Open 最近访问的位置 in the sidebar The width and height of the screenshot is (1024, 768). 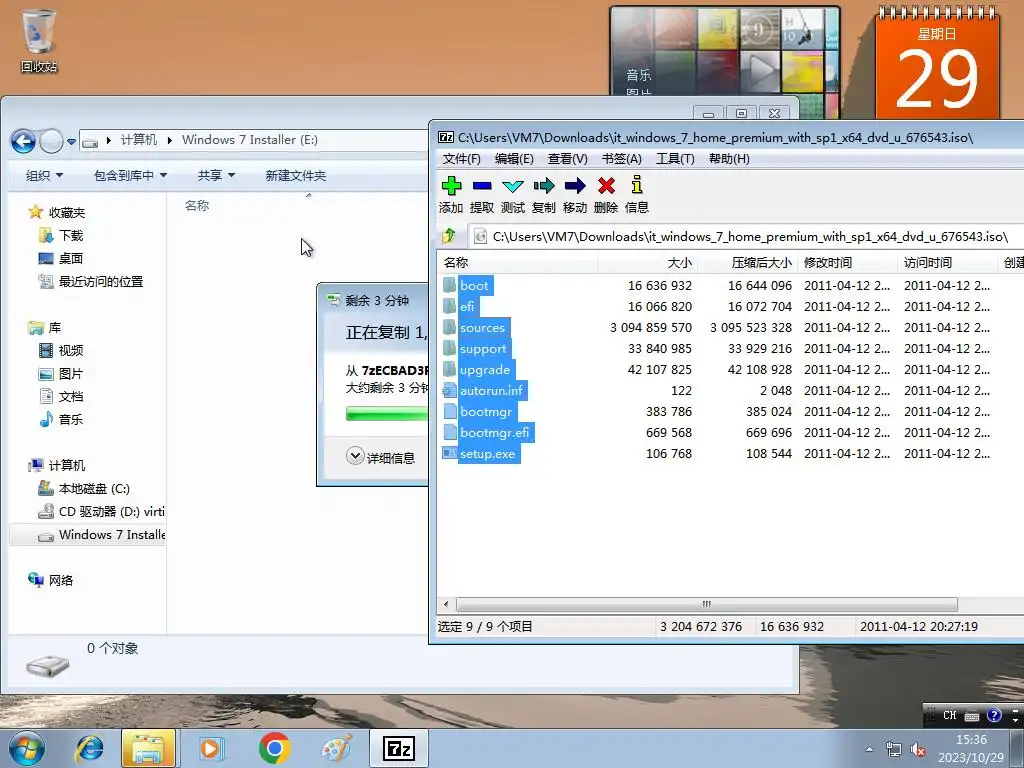click(x=101, y=281)
